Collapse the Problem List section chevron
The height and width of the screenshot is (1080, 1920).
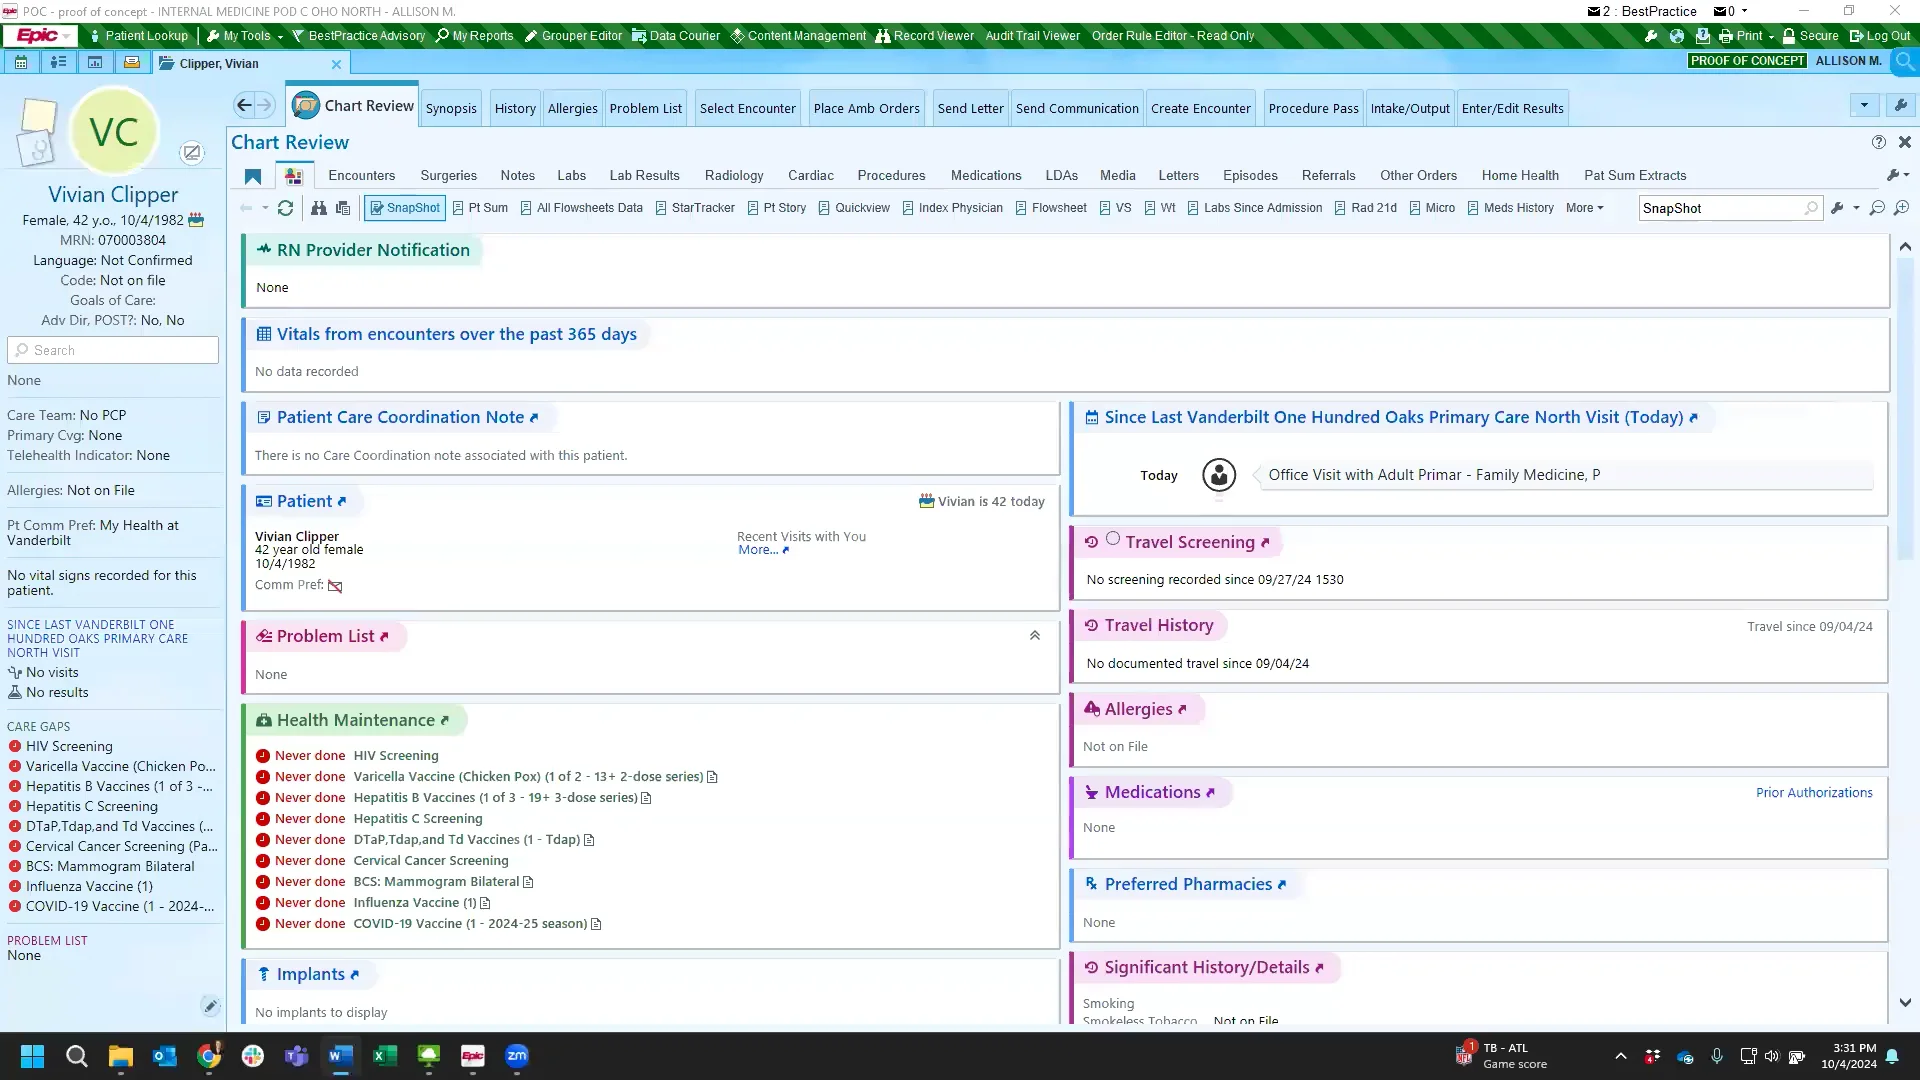click(1035, 636)
